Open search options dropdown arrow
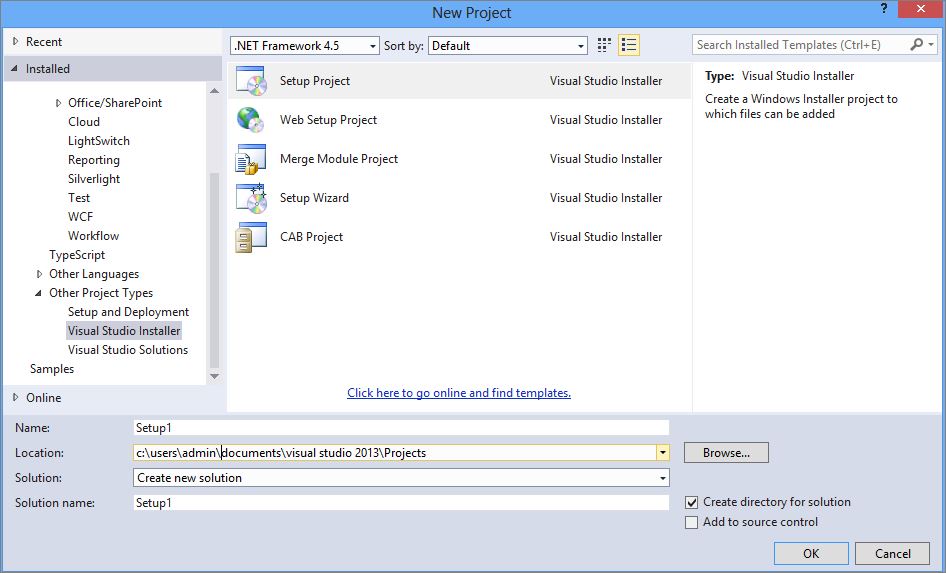The image size is (946, 573). pos(932,45)
